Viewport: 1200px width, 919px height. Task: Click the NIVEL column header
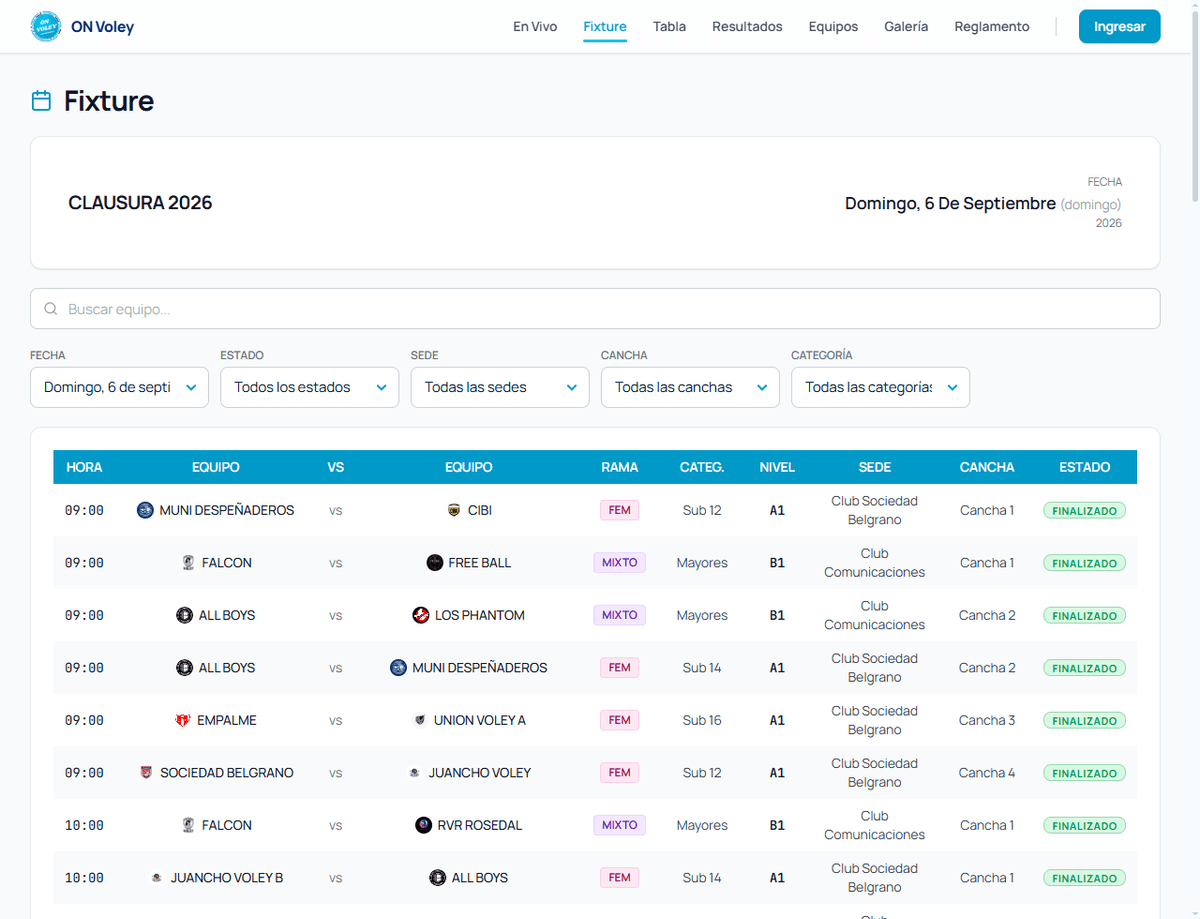tap(777, 467)
